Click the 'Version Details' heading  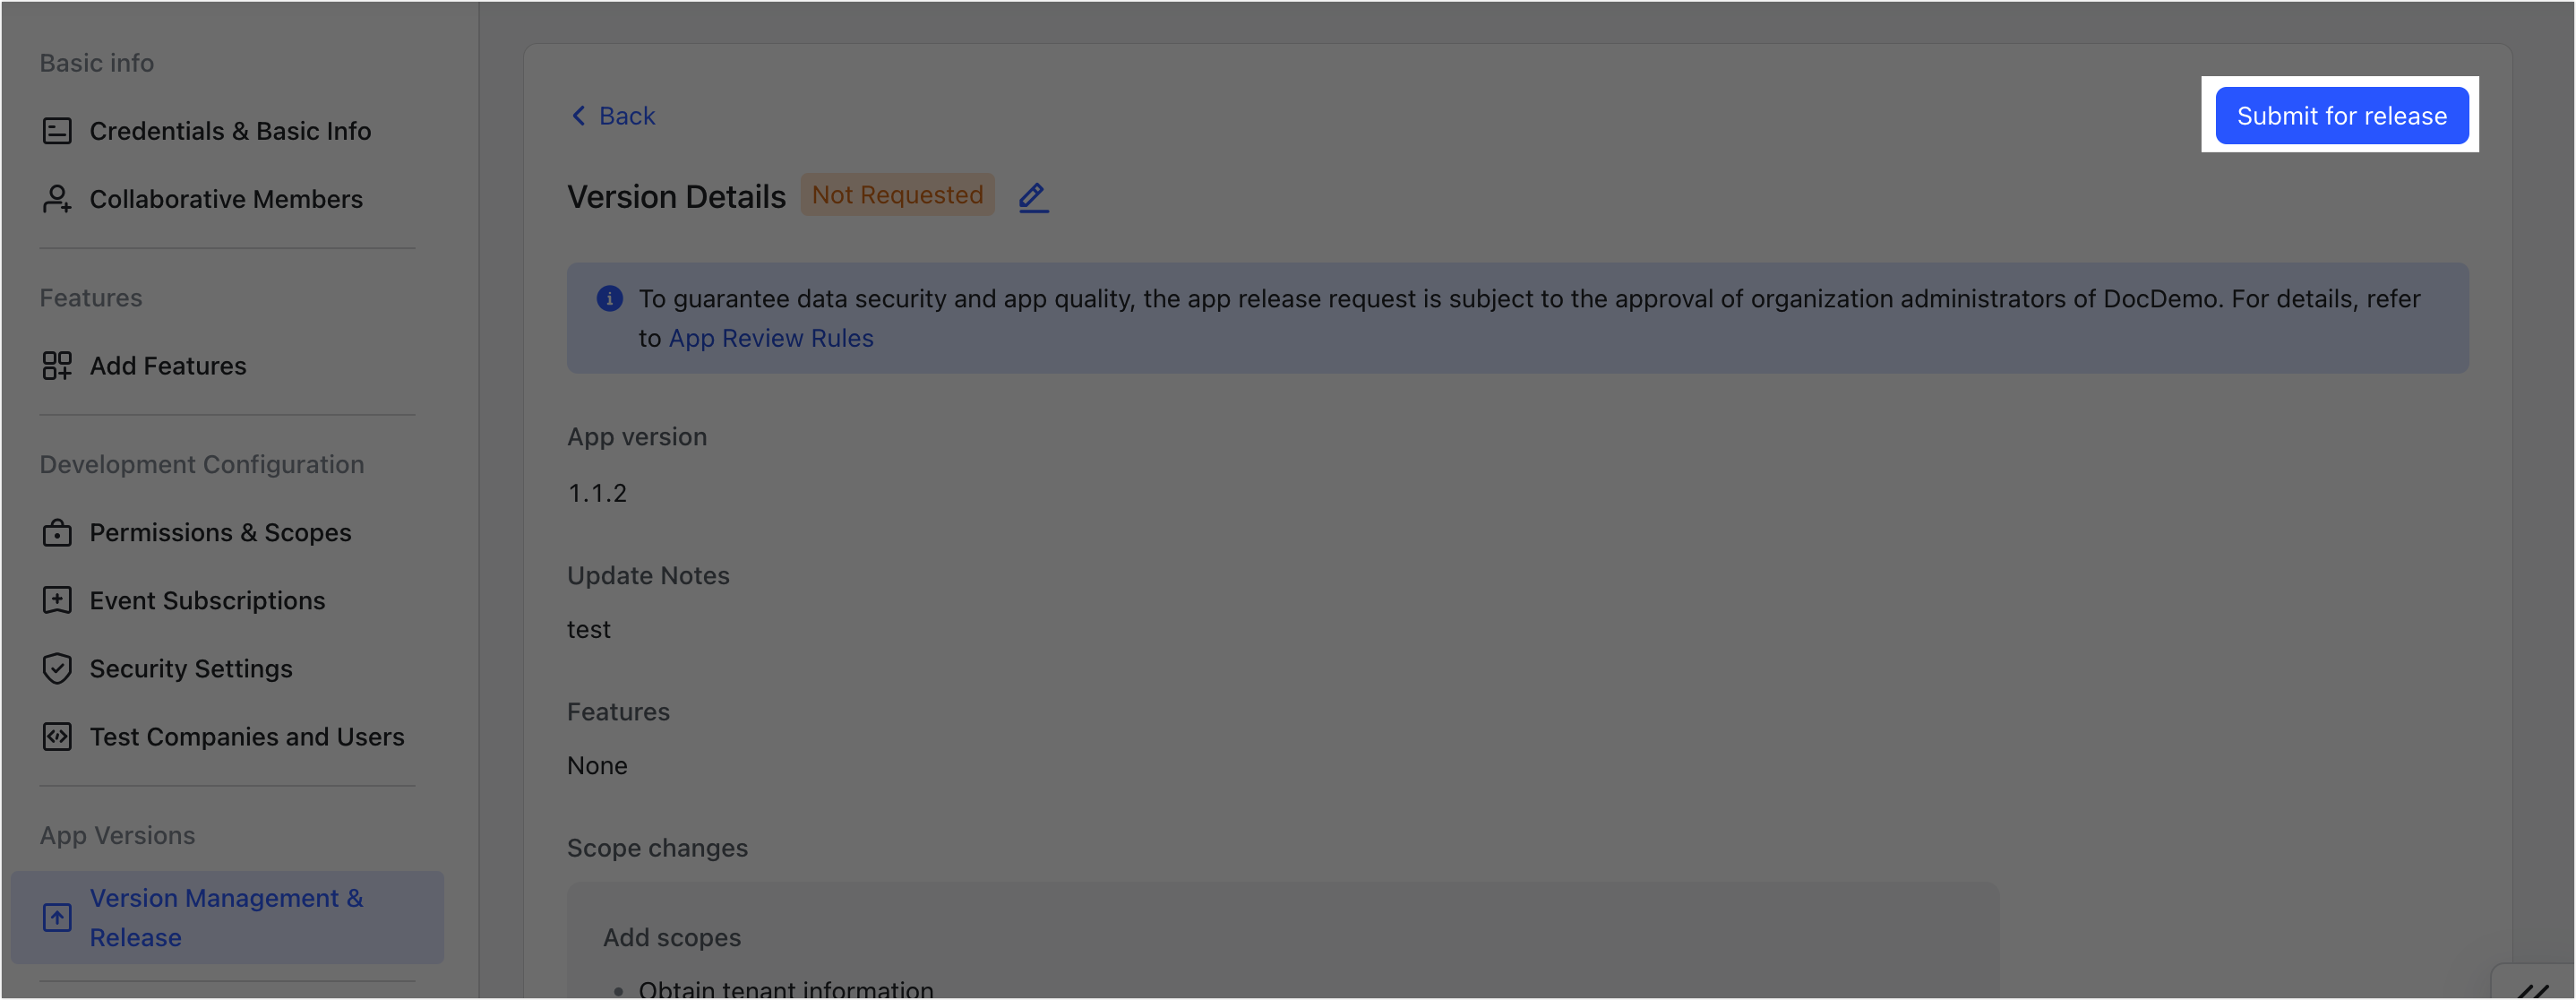click(x=677, y=197)
